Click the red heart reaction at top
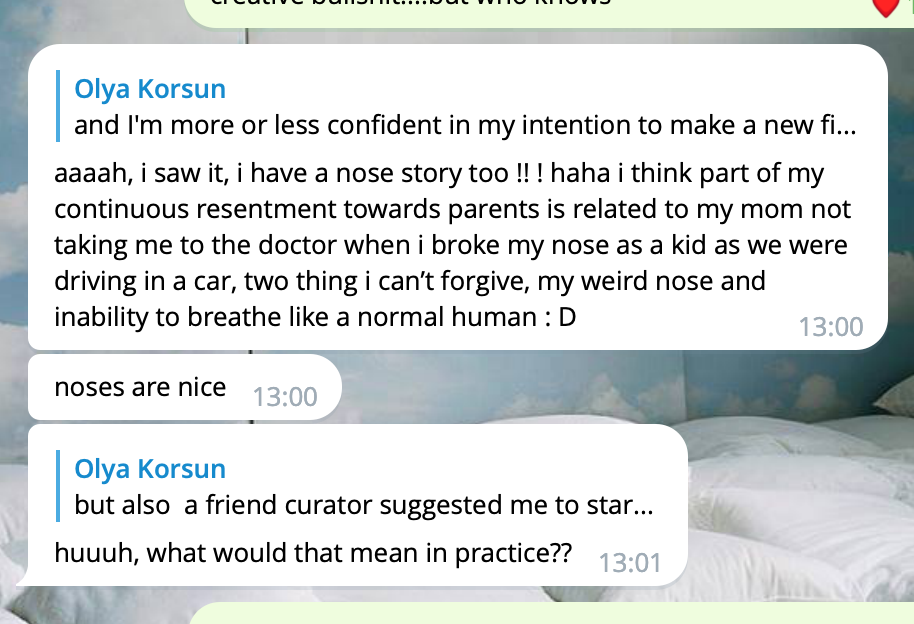914x624 pixels. click(886, 8)
